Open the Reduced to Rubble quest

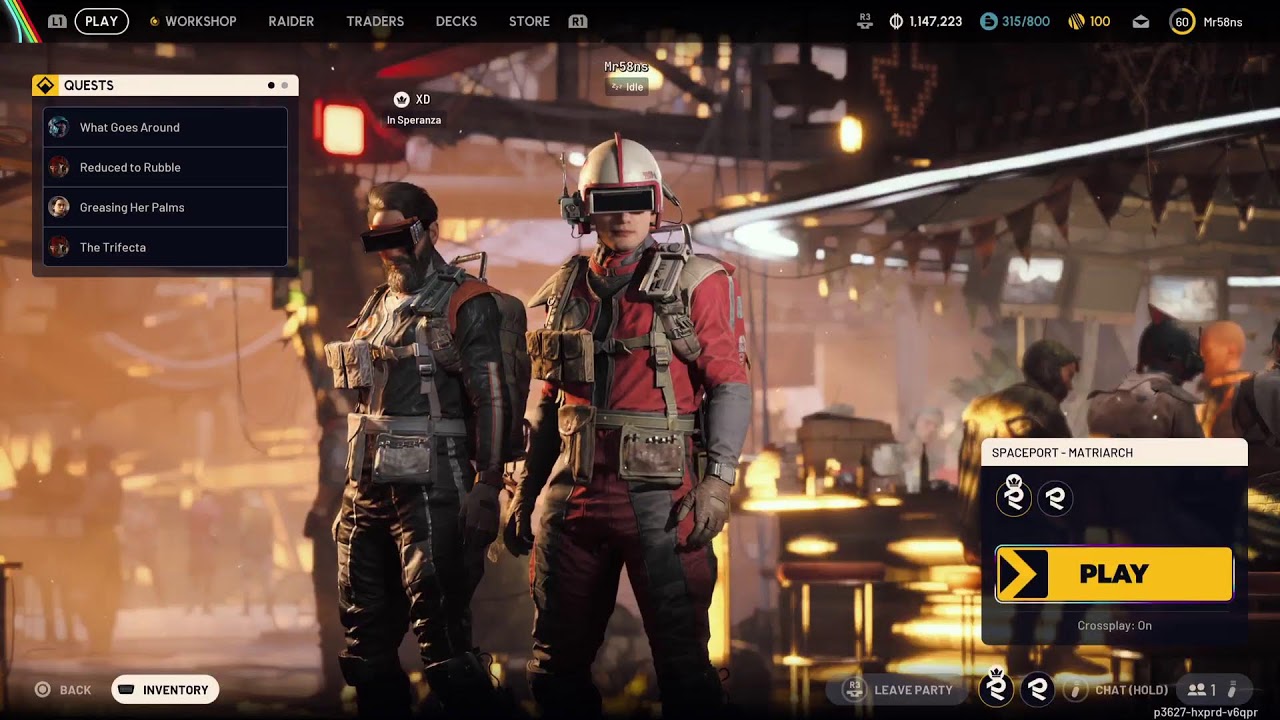tap(165, 167)
